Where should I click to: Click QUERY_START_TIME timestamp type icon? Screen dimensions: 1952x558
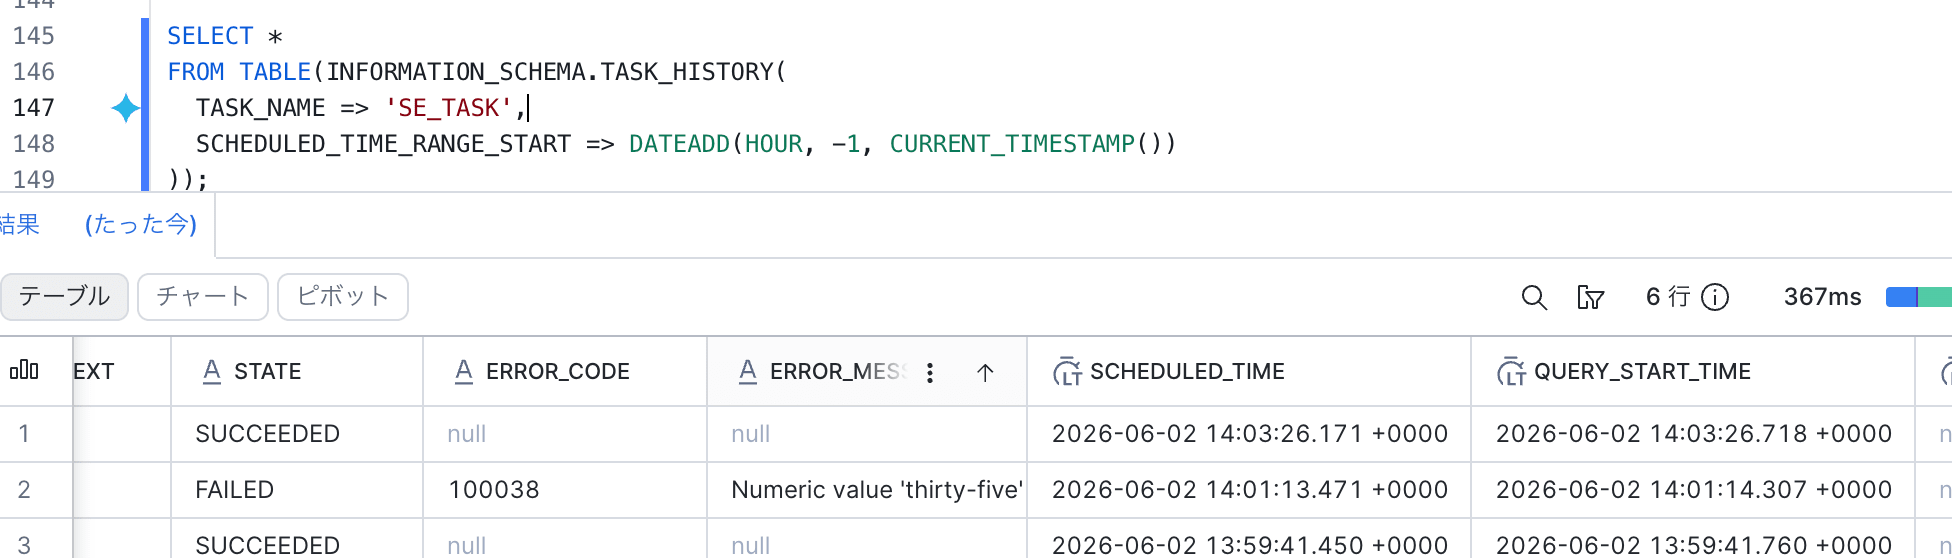click(x=1511, y=371)
